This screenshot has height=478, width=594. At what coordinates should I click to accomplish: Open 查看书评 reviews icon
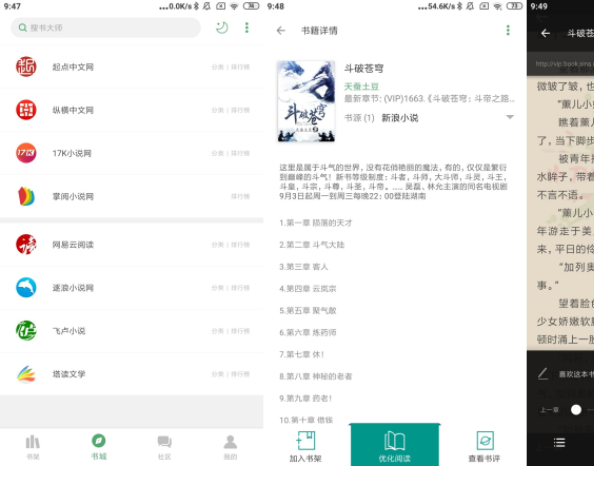(484, 447)
